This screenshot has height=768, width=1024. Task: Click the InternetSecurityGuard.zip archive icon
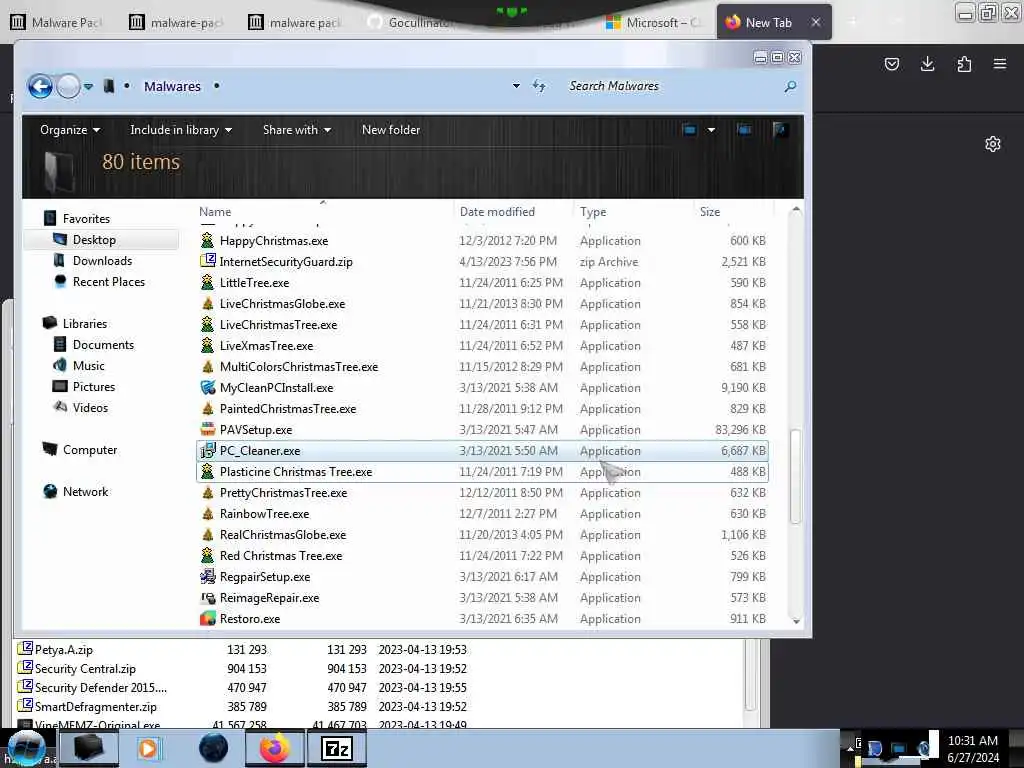click(208, 261)
